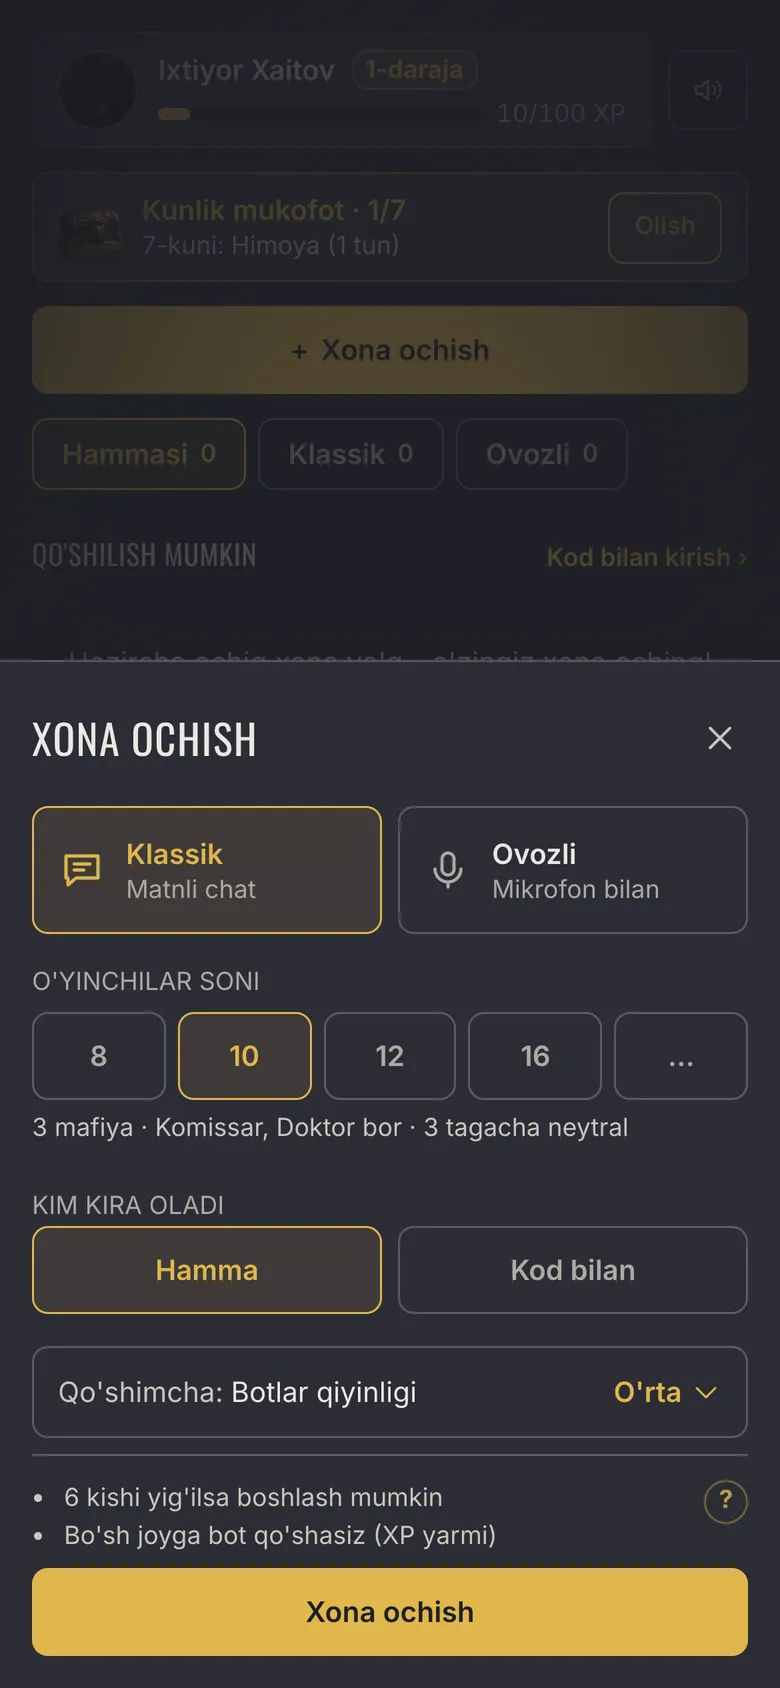Screen dimensions: 780x1688
Task: Open the question mark help icon
Action: pyautogui.click(x=726, y=1501)
